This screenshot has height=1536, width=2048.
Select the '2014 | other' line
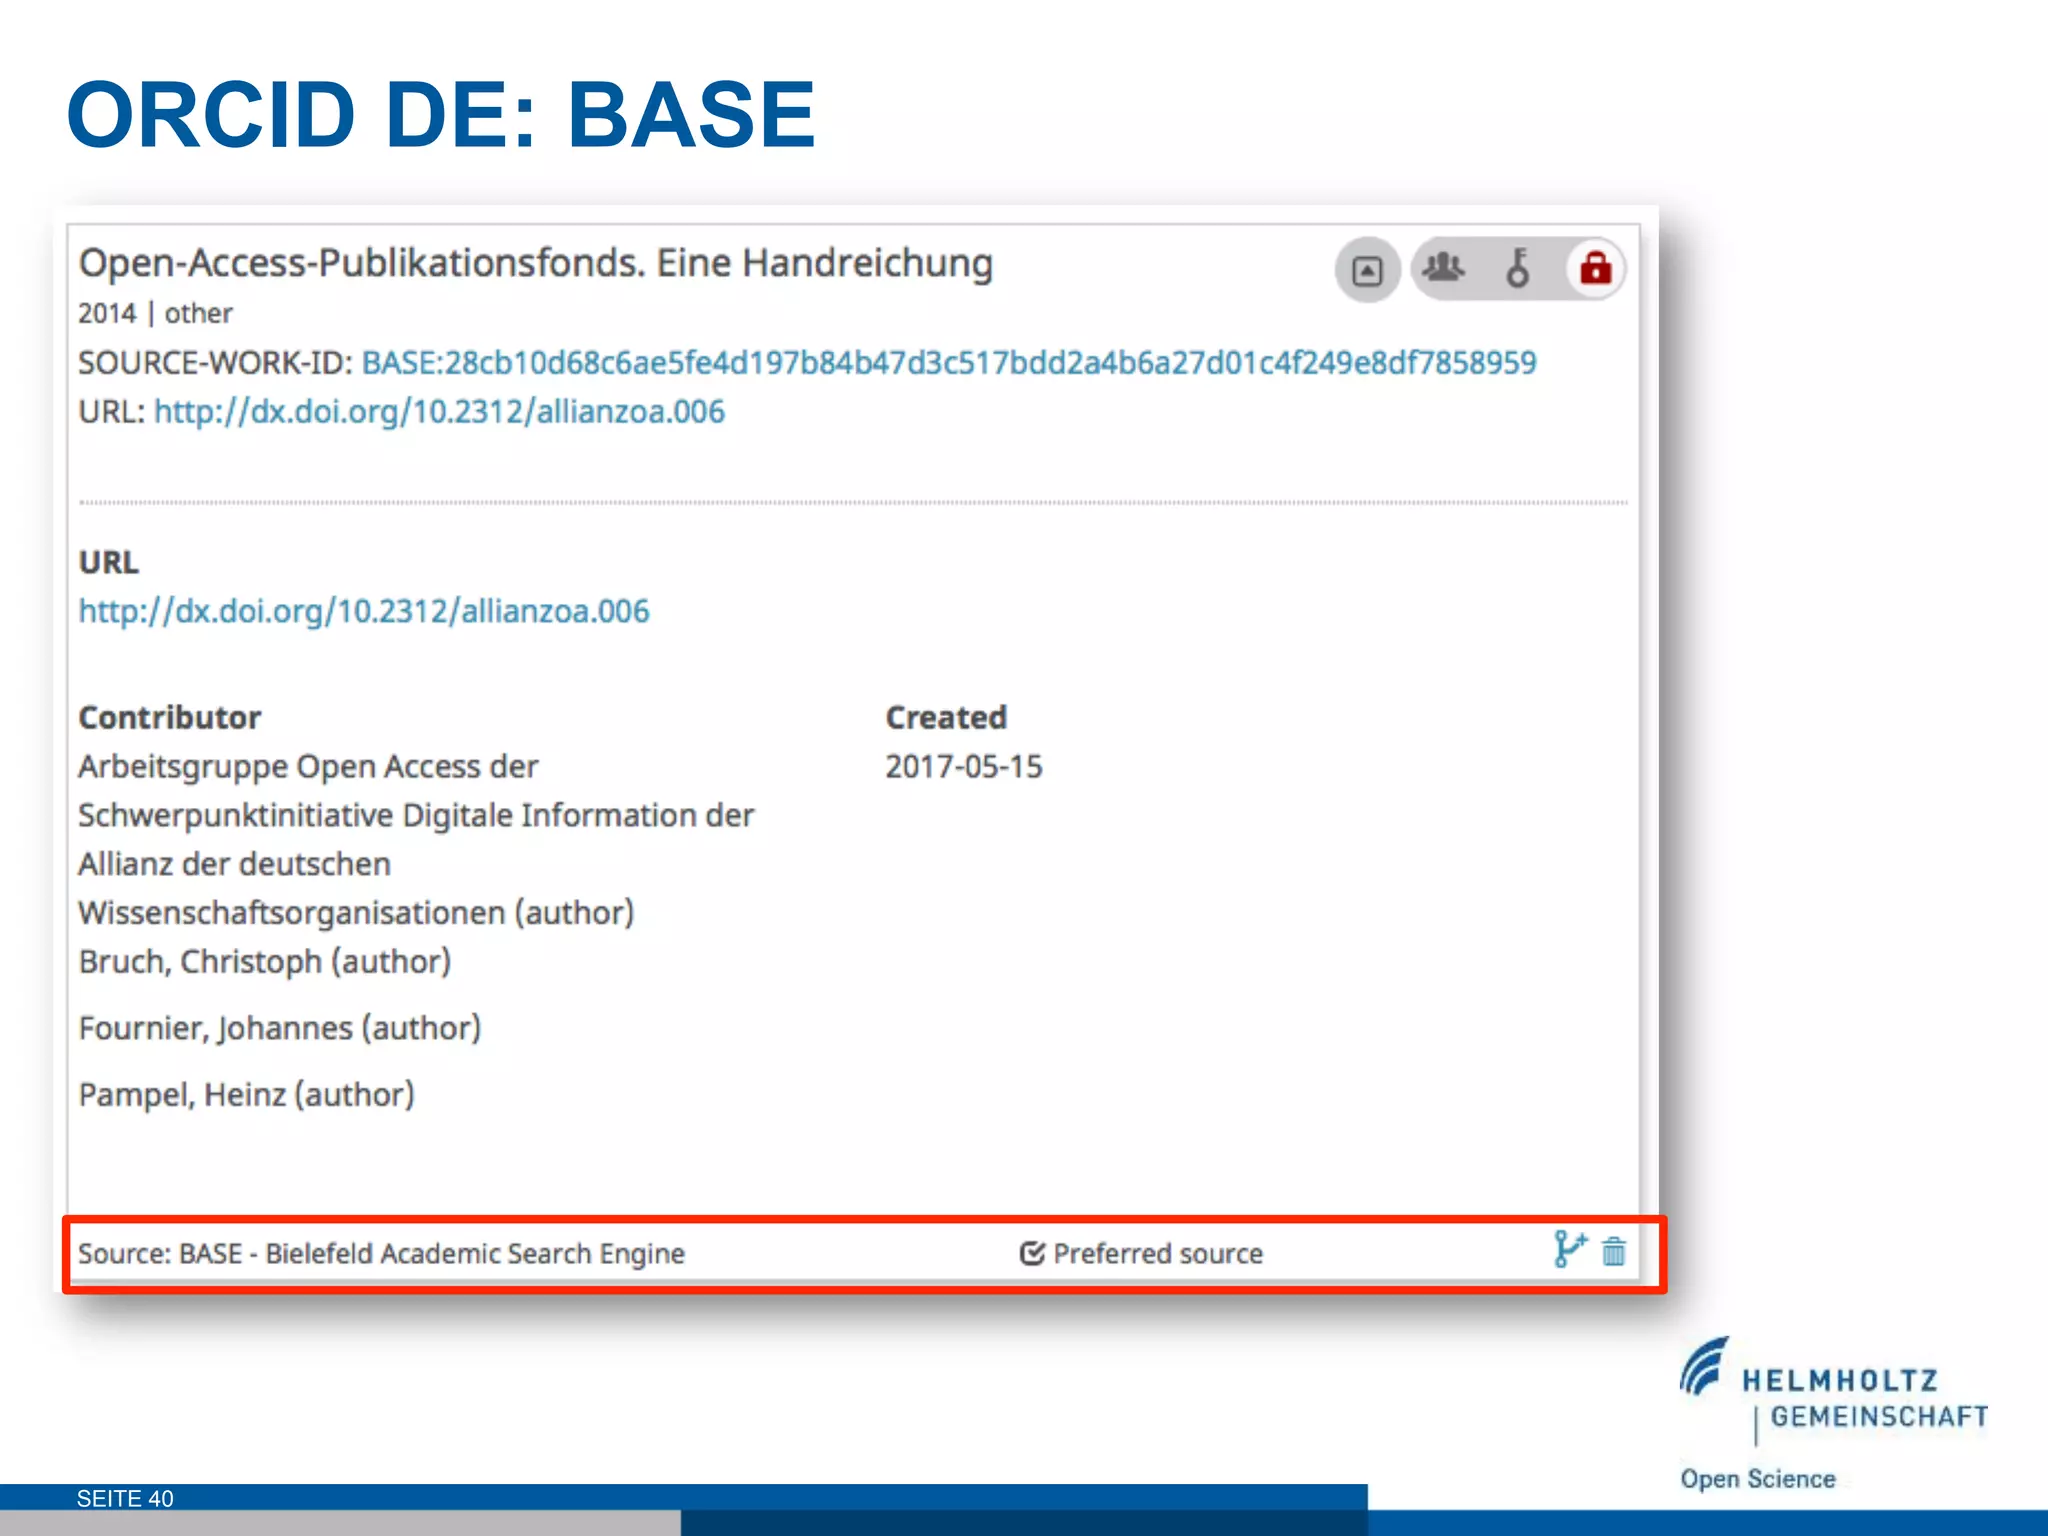[155, 313]
